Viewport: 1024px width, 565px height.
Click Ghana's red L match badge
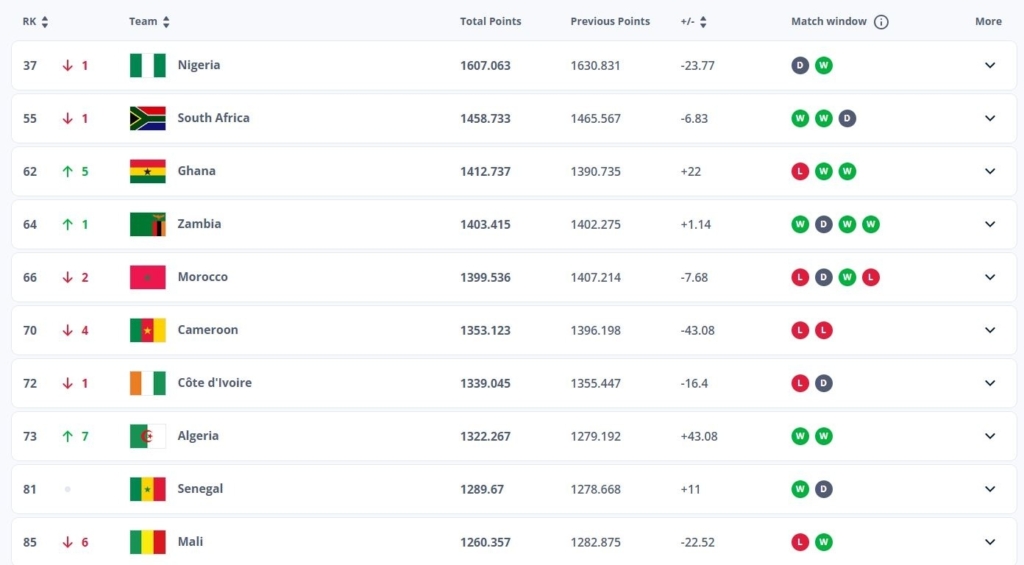pyautogui.click(x=800, y=171)
